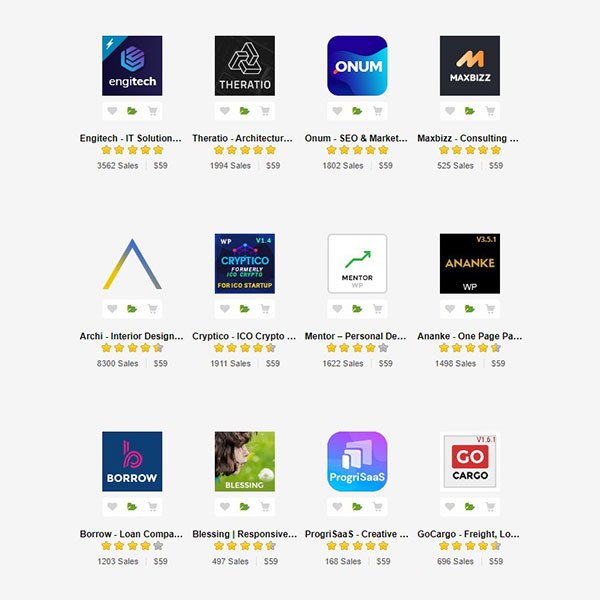This screenshot has width=600, height=600.
Task: Favorite the GoCargo theme
Action: [450, 507]
